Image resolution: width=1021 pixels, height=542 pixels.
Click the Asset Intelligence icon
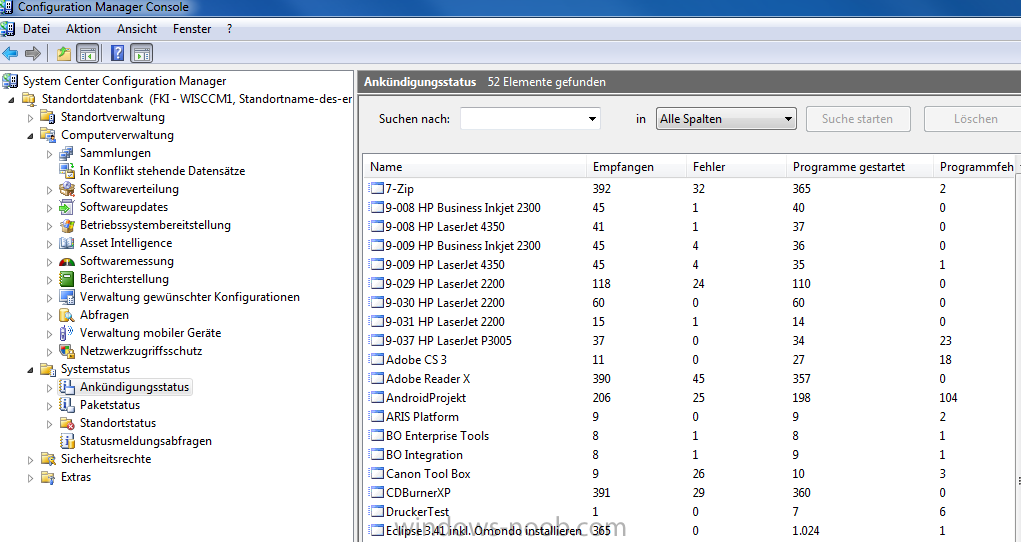tap(66, 243)
